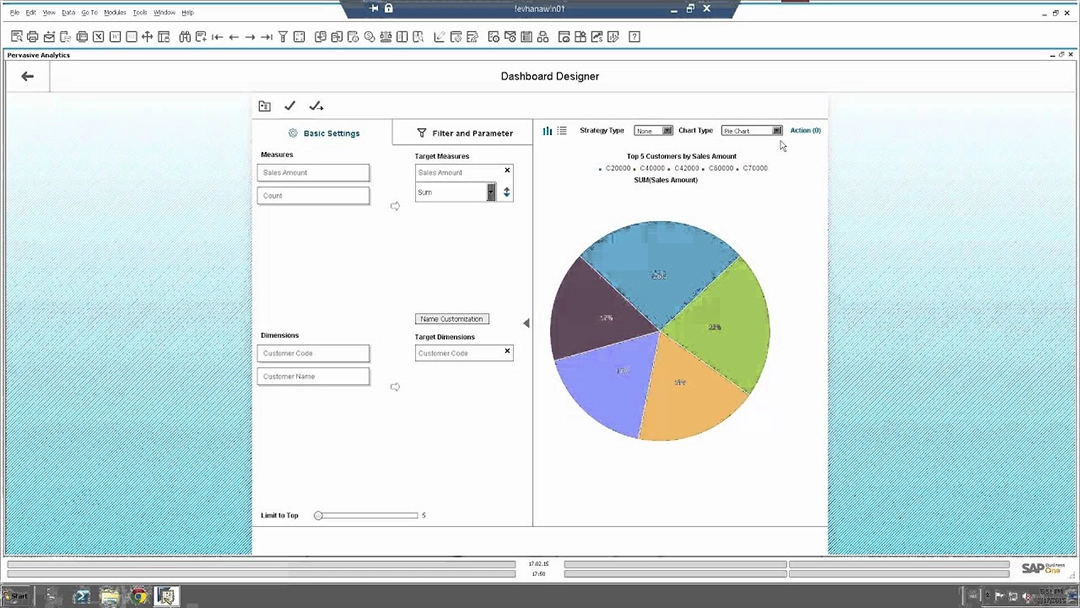Open the Chart Type dropdown showing Pie Chart

[x=777, y=131]
